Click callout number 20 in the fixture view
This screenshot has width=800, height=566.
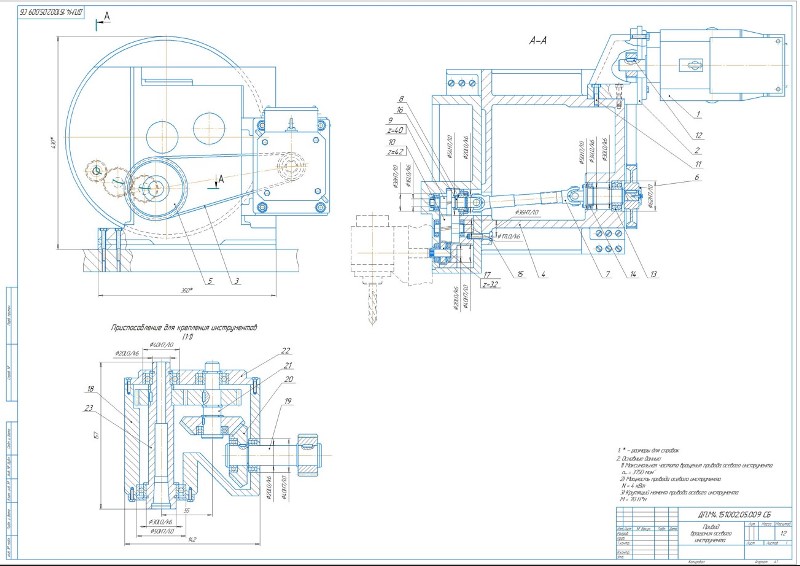[x=289, y=379]
